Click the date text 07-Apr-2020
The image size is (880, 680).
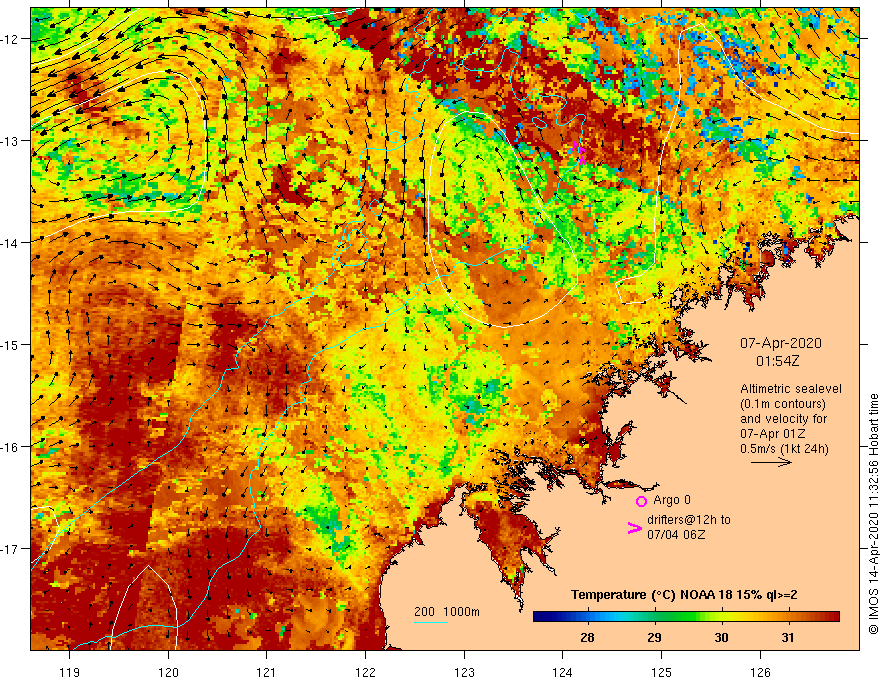coord(781,343)
